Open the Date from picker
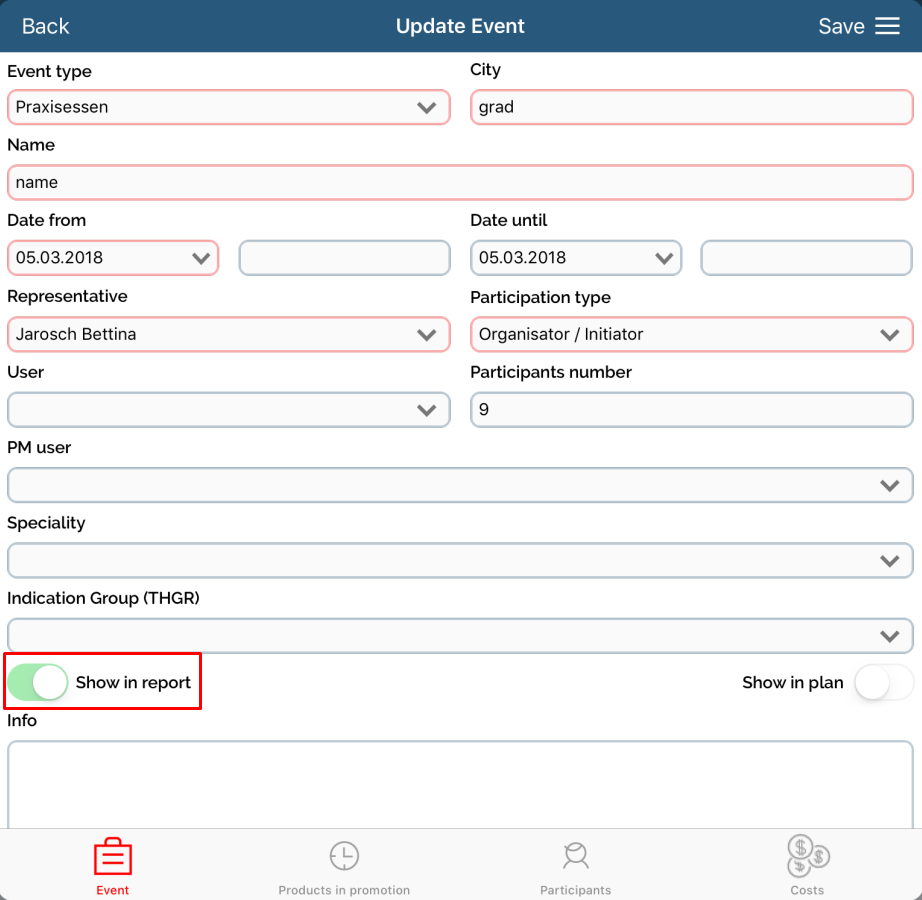 (113, 258)
